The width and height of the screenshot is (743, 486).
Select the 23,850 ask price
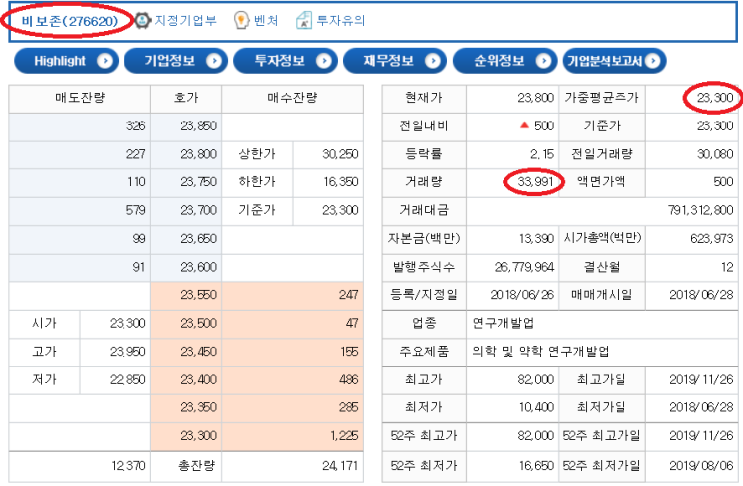click(198, 126)
